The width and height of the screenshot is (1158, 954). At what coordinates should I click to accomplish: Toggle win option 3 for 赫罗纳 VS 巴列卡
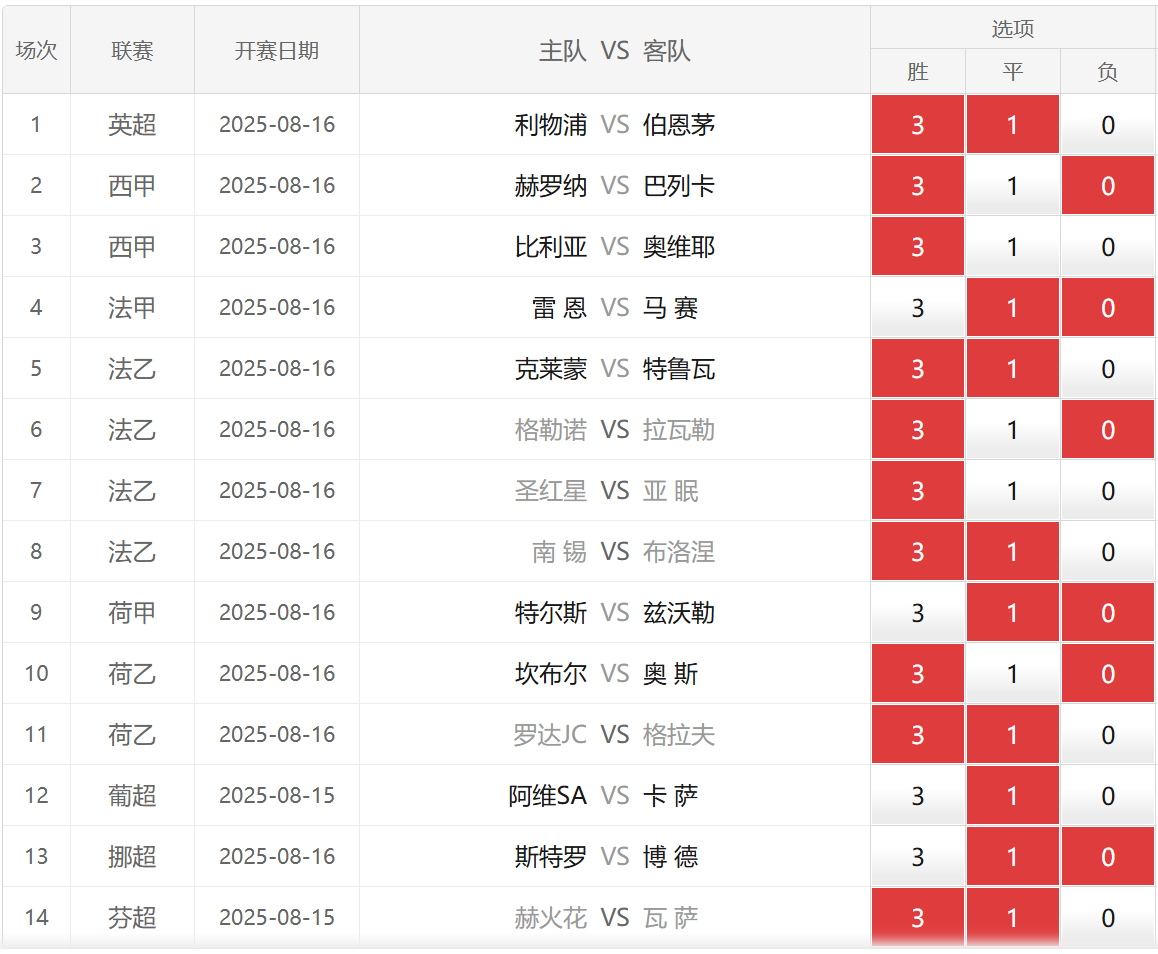tap(917, 185)
